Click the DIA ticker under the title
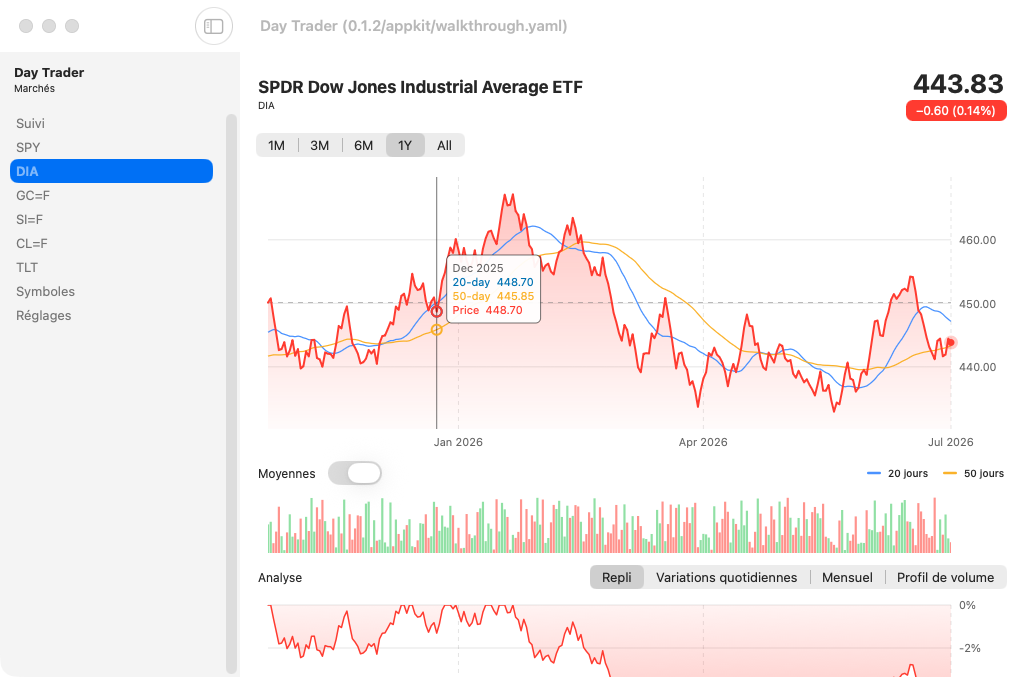The width and height of the screenshot is (1024, 677). tap(266, 106)
